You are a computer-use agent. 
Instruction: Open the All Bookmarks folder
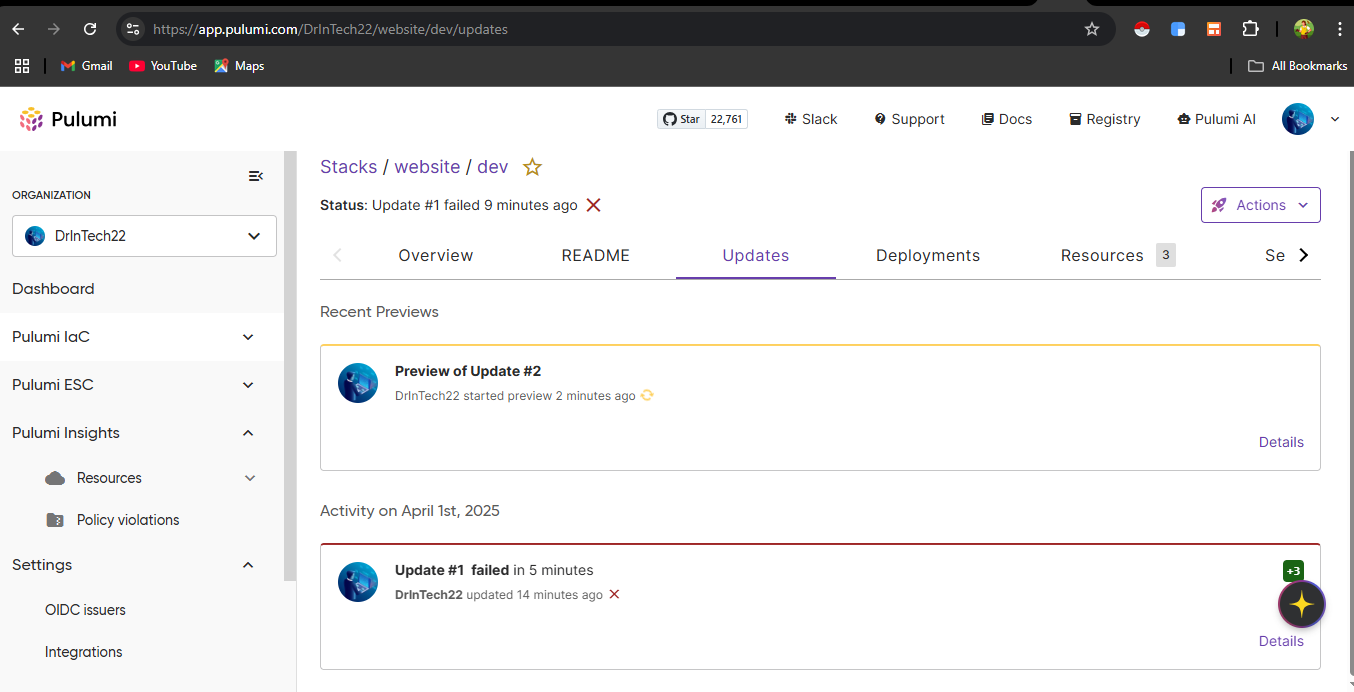(x=1298, y=66)
